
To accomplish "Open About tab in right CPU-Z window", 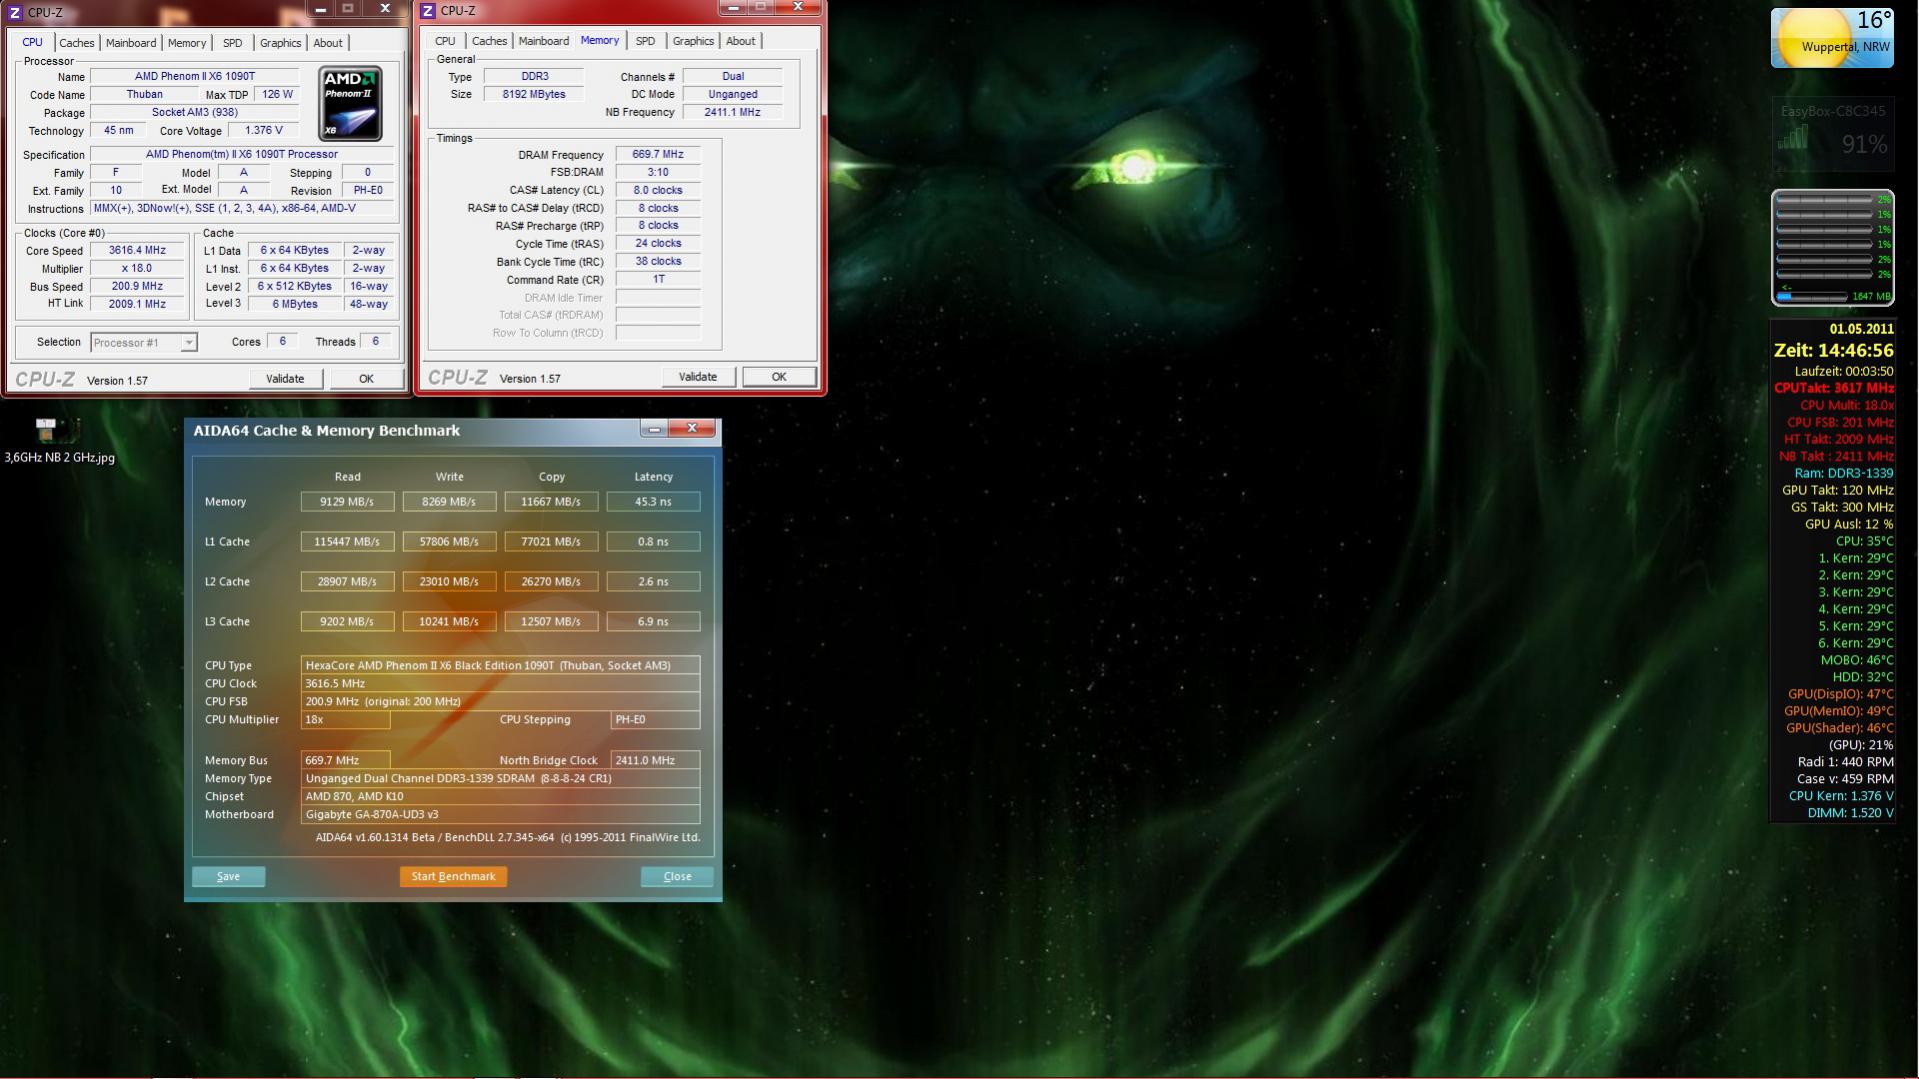I will [740, 41].
